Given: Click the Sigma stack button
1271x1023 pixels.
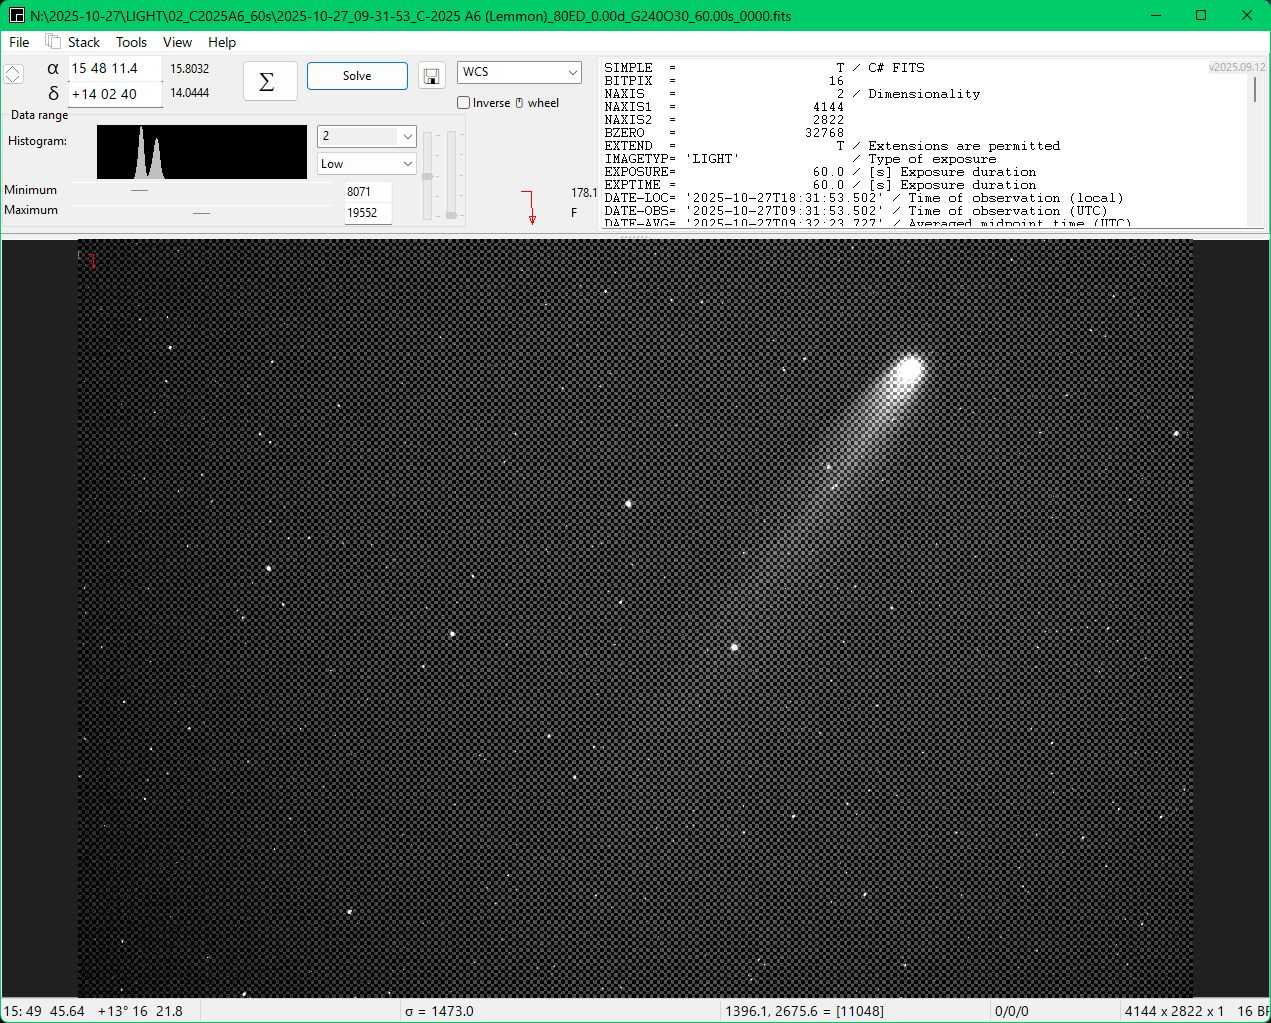Looking at the screenshot, I should point(269,82).
